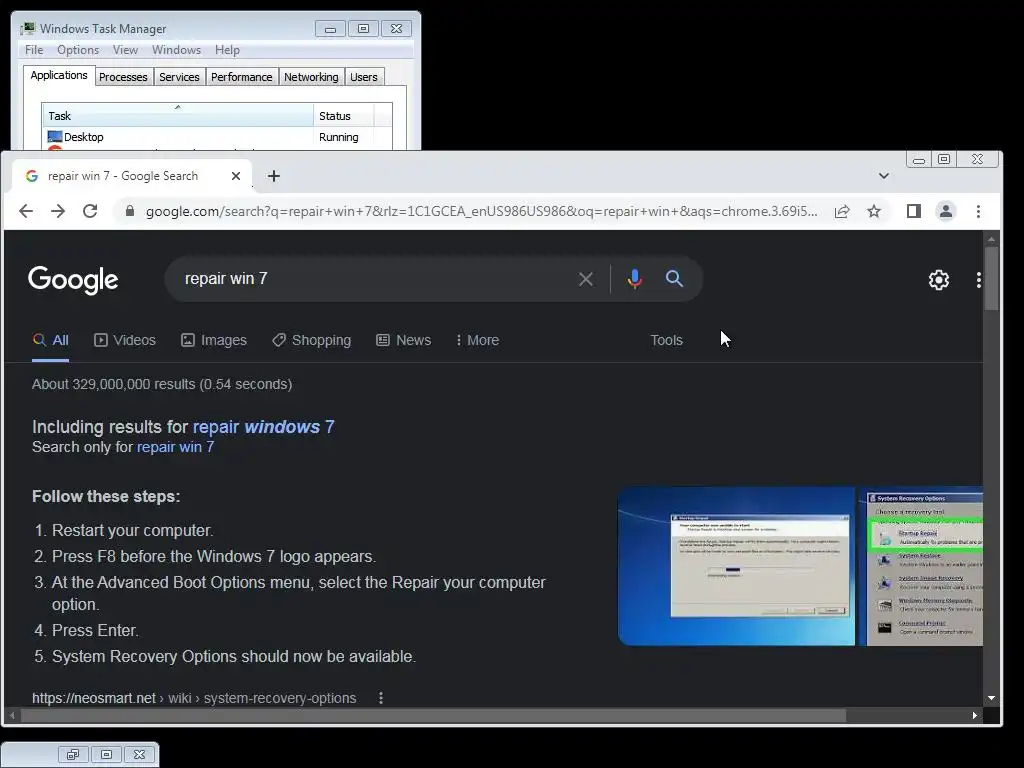Open a new Chrome tab
1024x768 pixels.
tap(274, 176)
